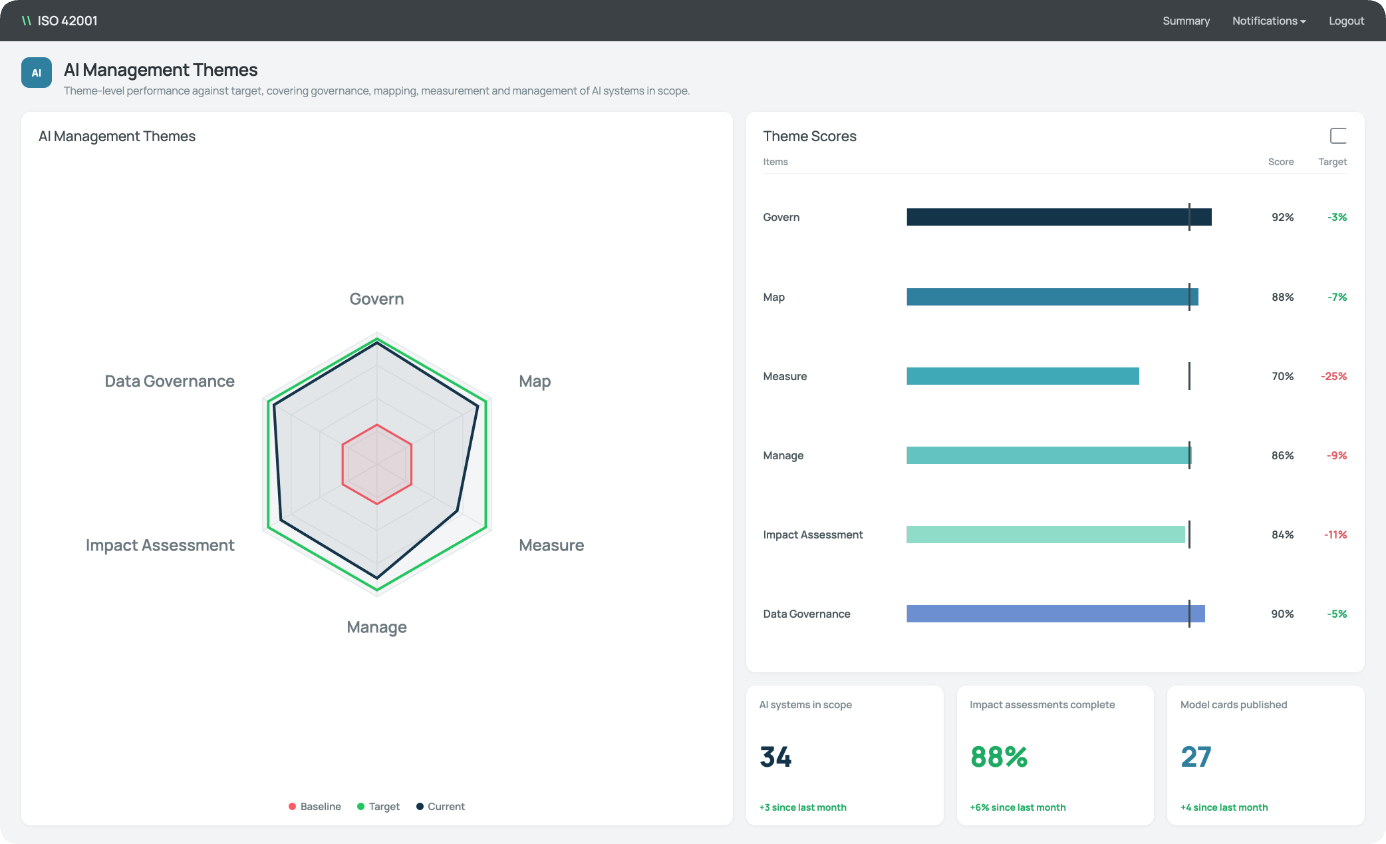Click the Measure score bar
1386x844 pixels.
pos(1023,376)
